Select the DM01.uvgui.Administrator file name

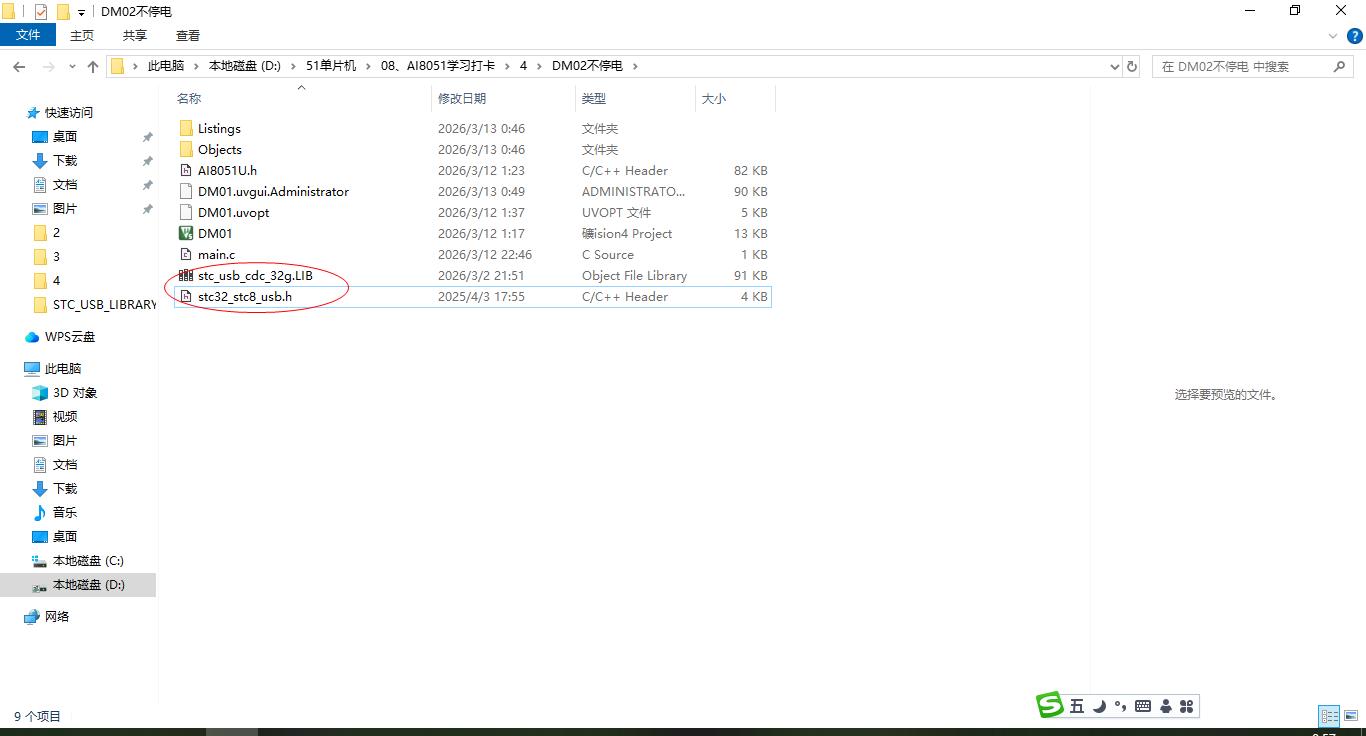point(273,191)
